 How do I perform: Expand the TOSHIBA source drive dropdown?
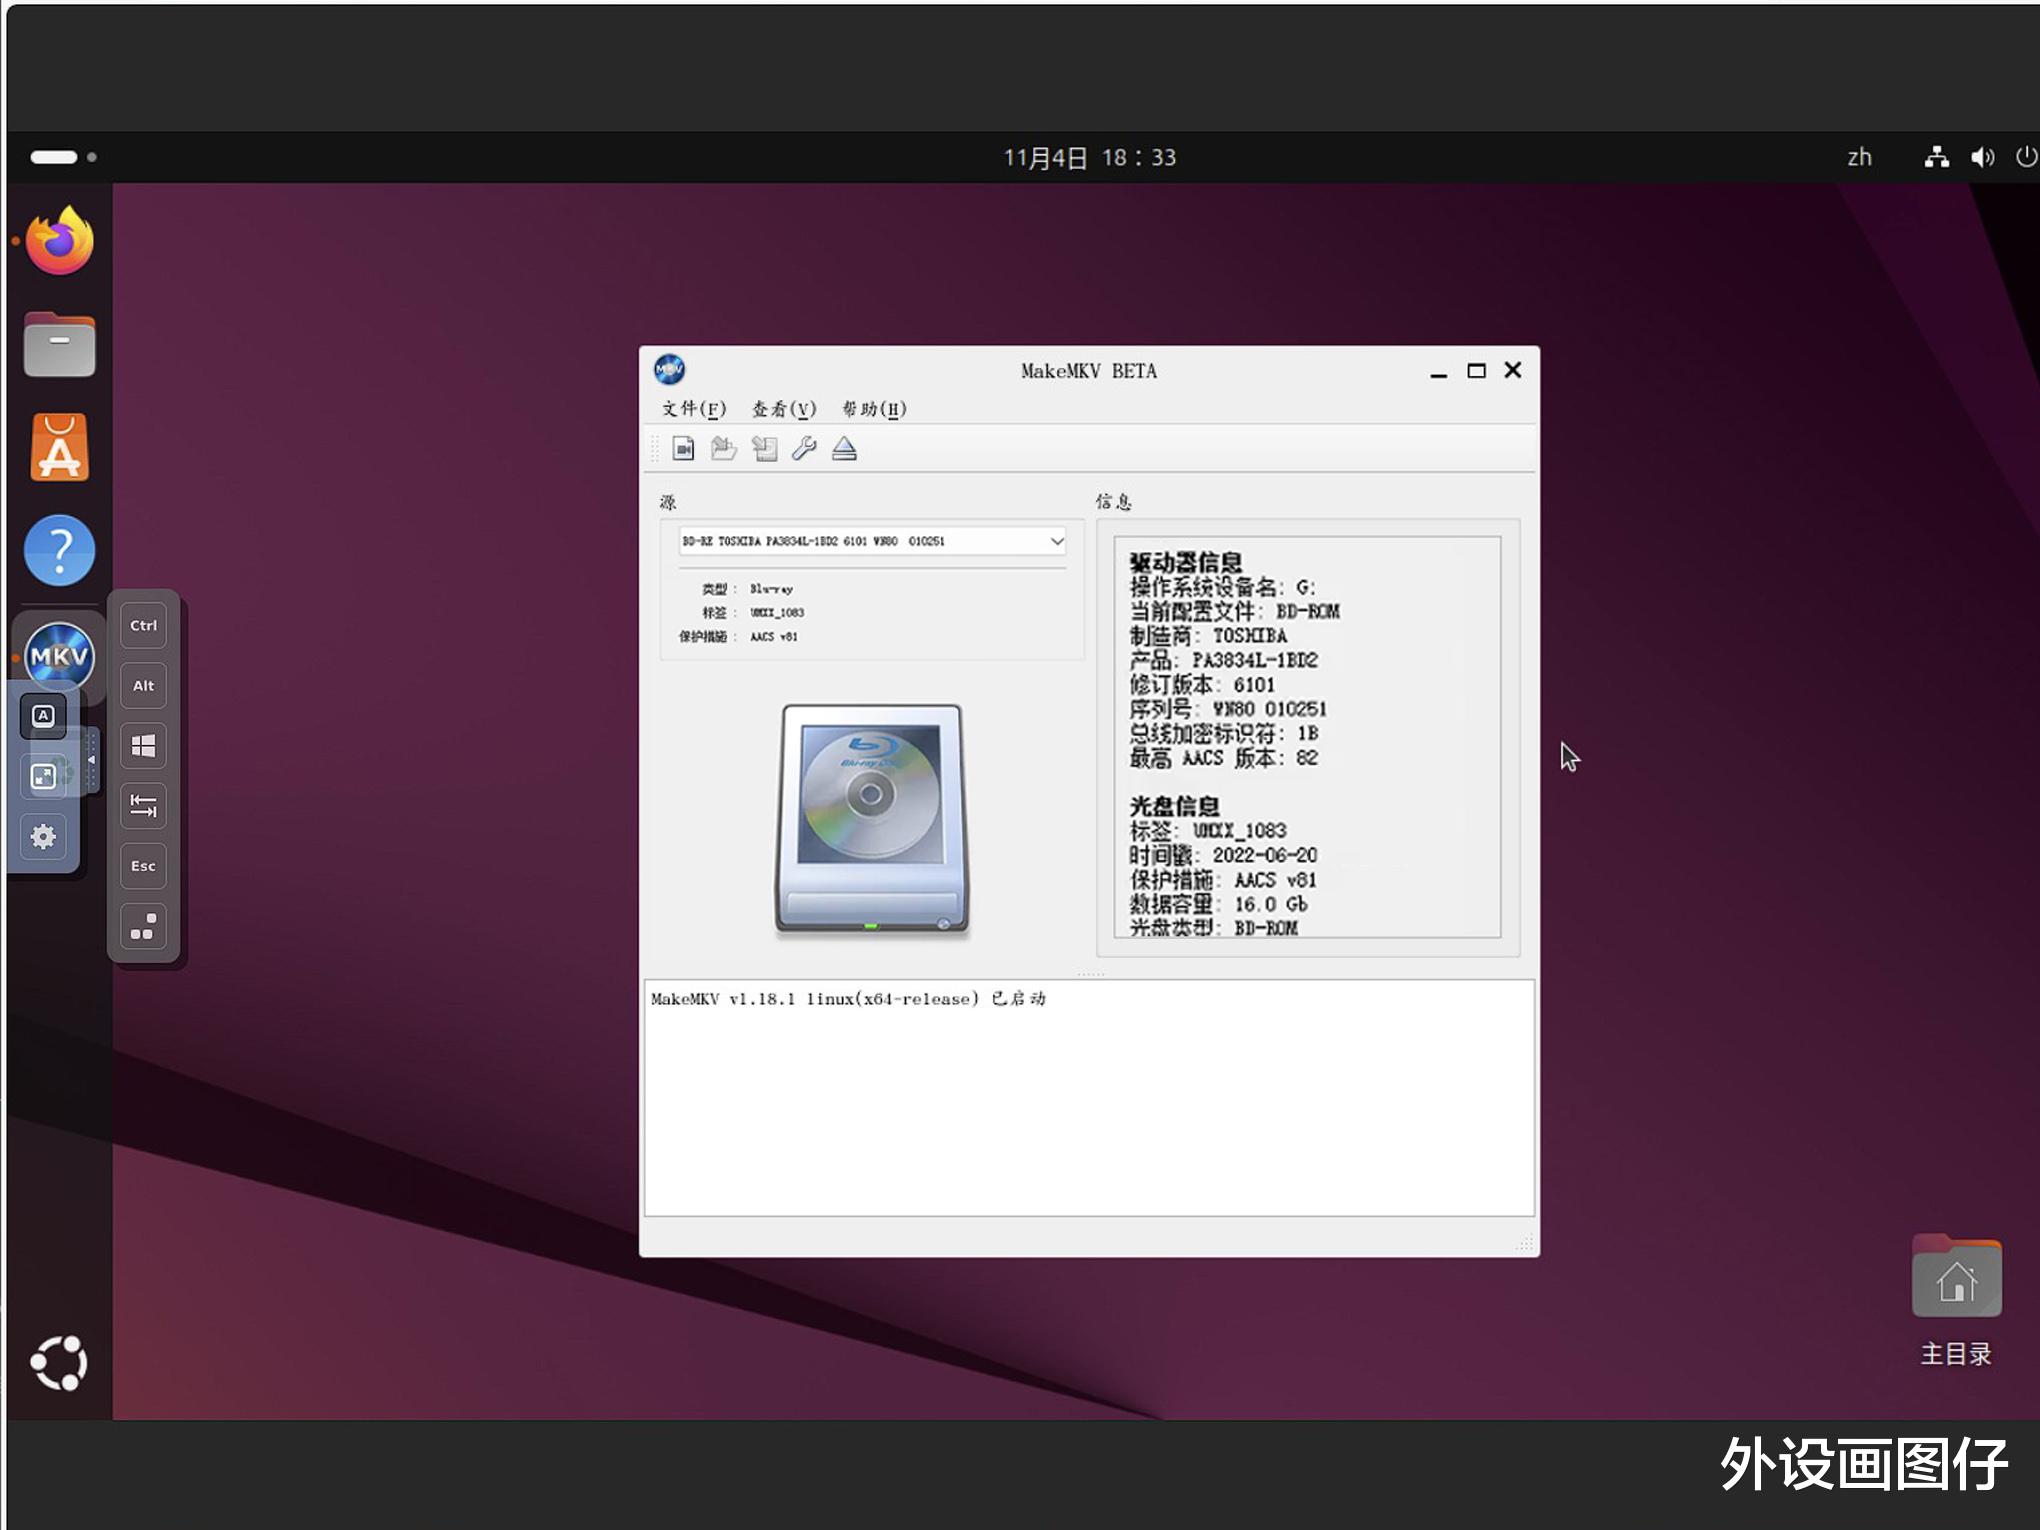[1056, 542]
